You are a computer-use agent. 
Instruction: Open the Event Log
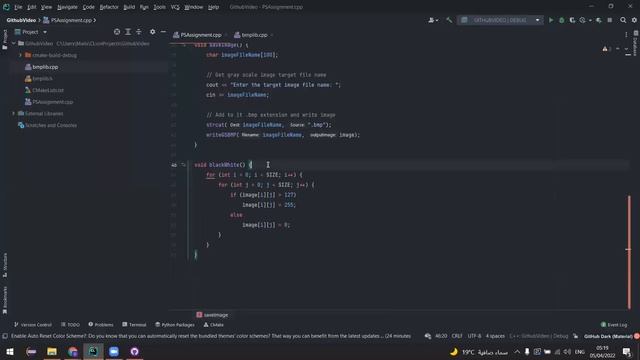point(614,325)
